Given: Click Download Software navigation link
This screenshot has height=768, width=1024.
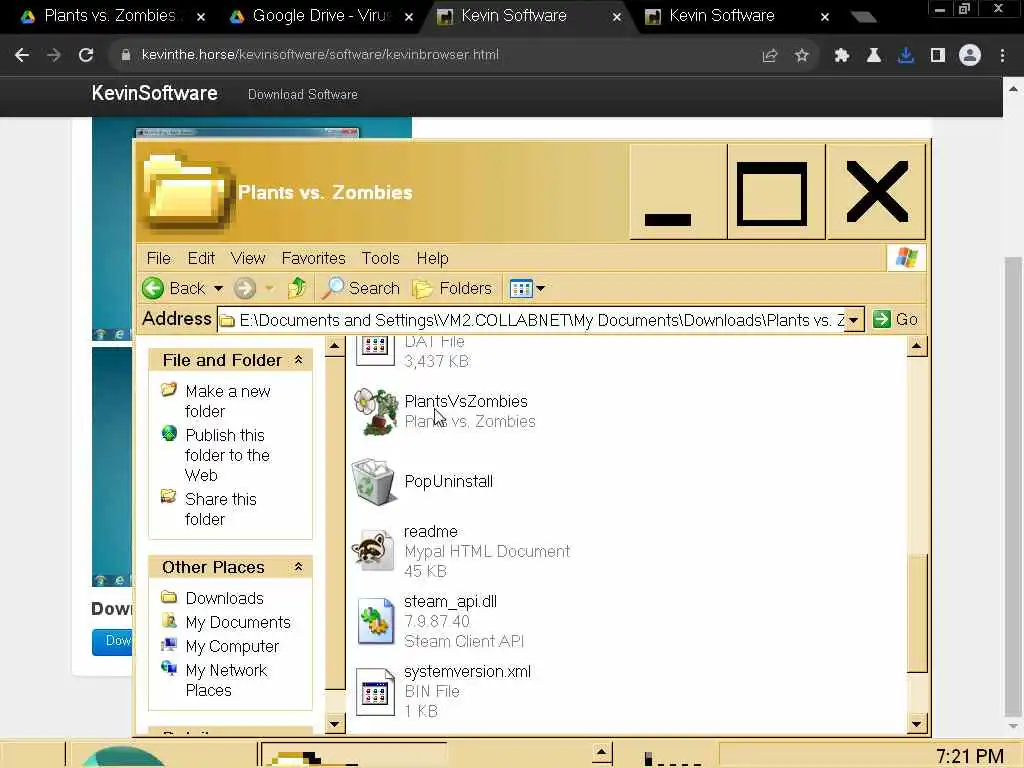Looking at the screenshot, I should tap(302, 95).
